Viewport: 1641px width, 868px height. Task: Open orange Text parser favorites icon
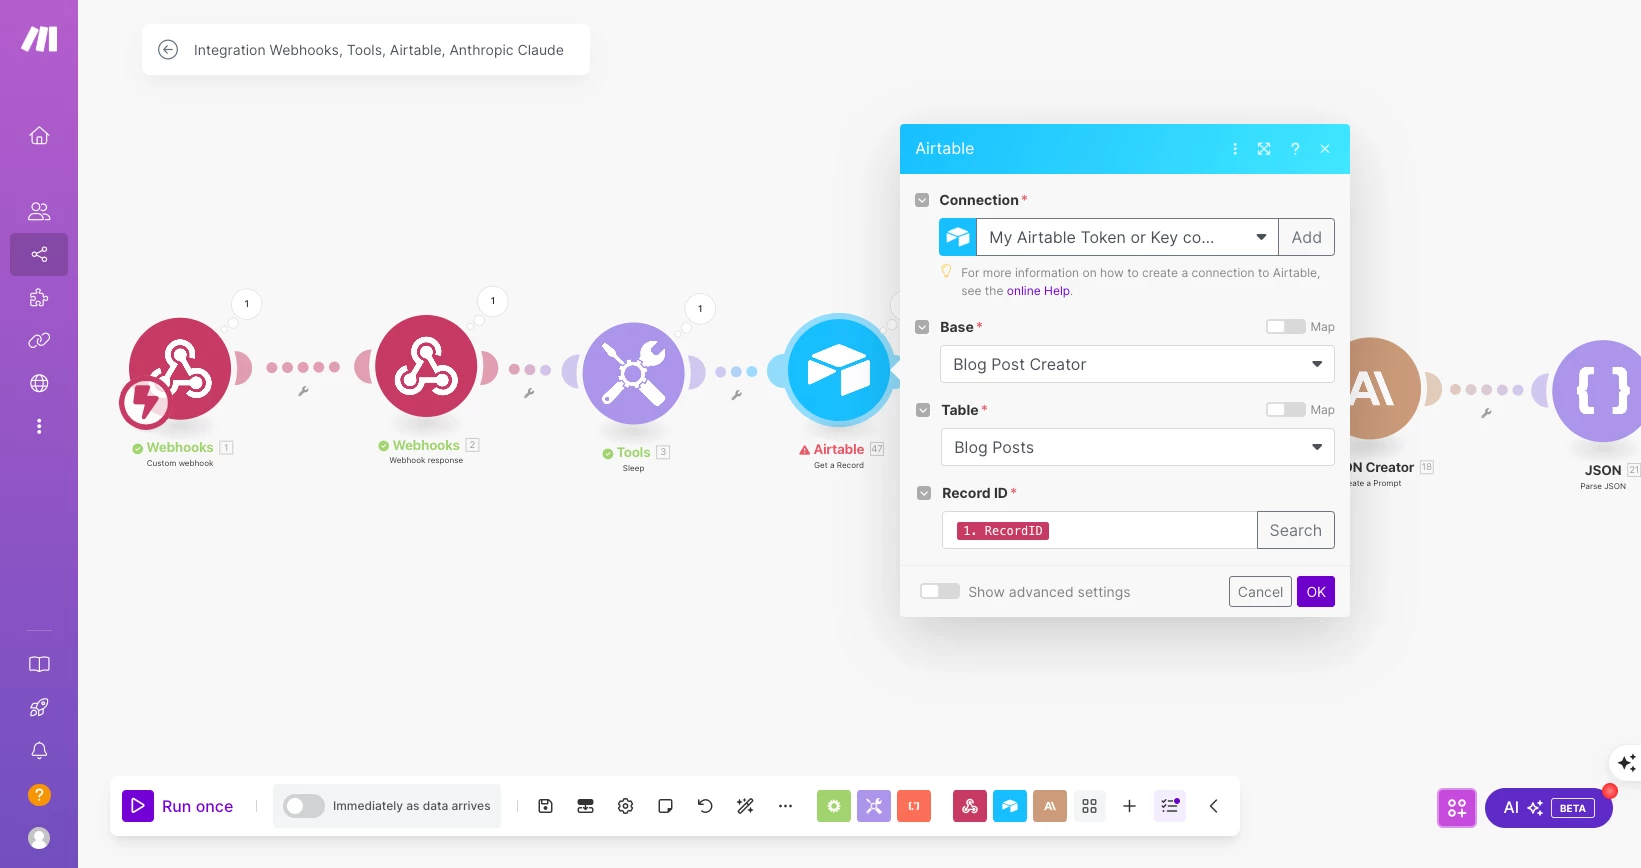click(x=914, y=806)
